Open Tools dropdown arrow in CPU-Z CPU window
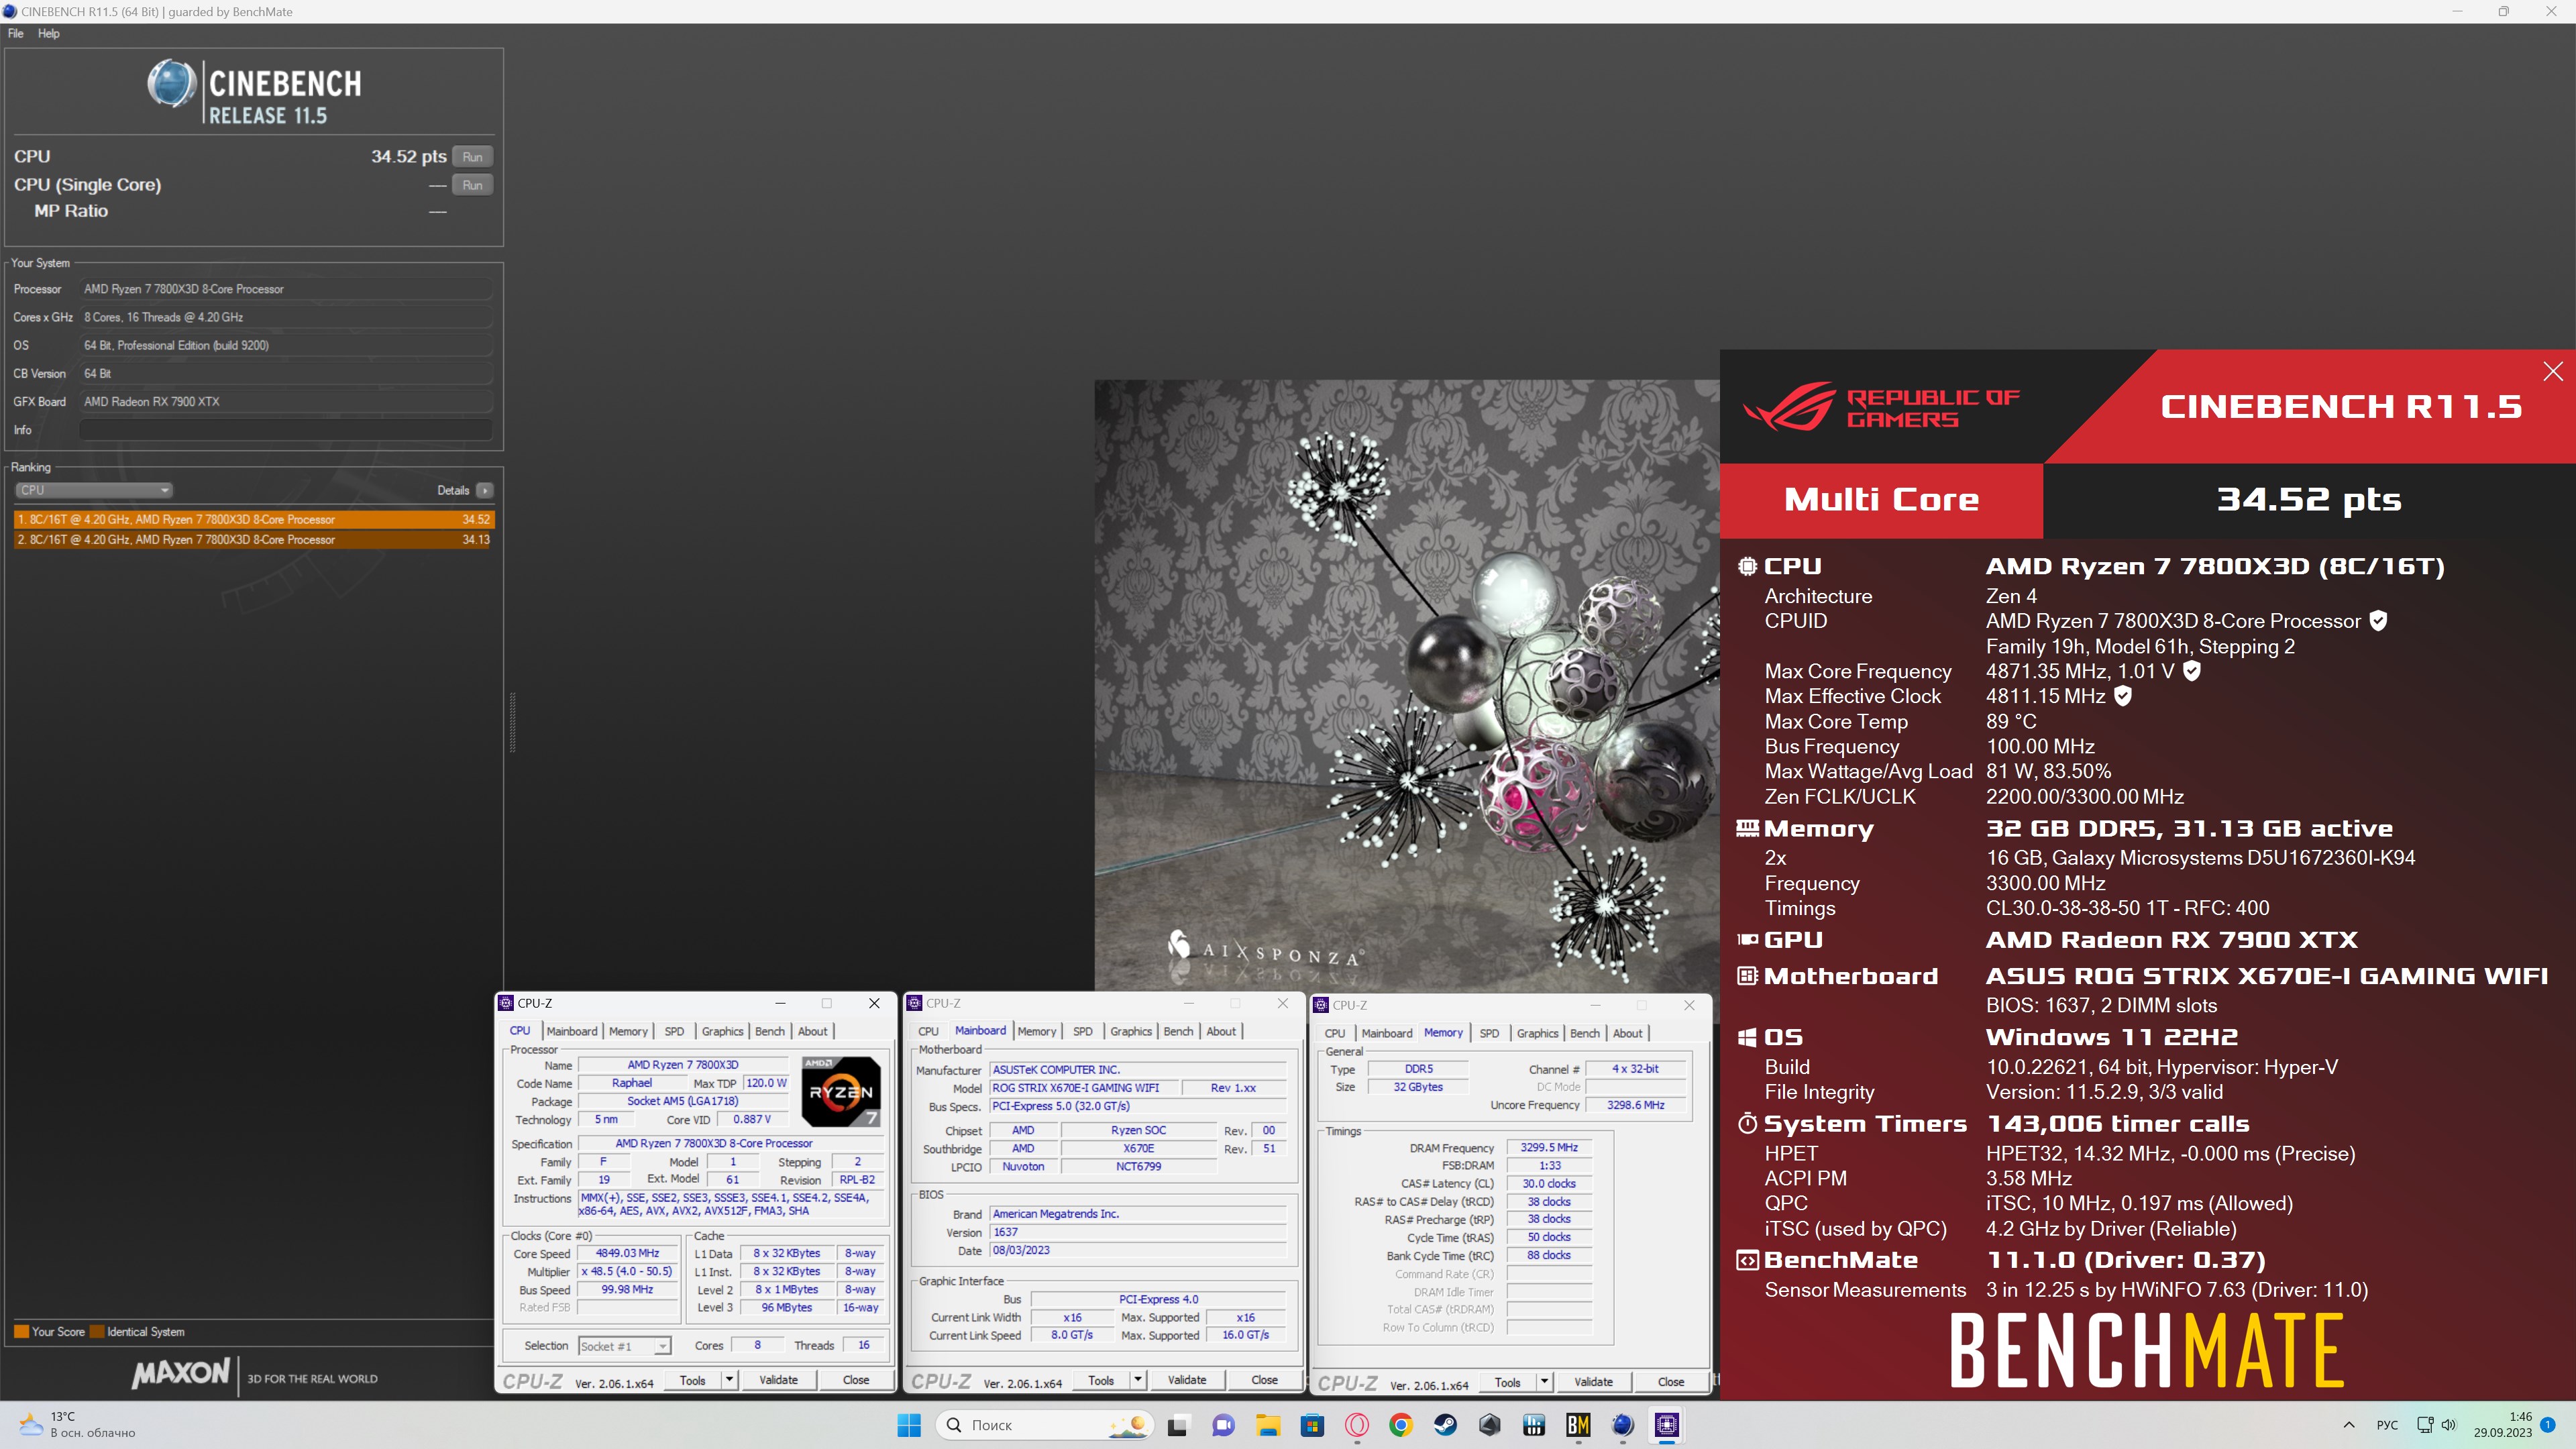 pos(729,1380)
